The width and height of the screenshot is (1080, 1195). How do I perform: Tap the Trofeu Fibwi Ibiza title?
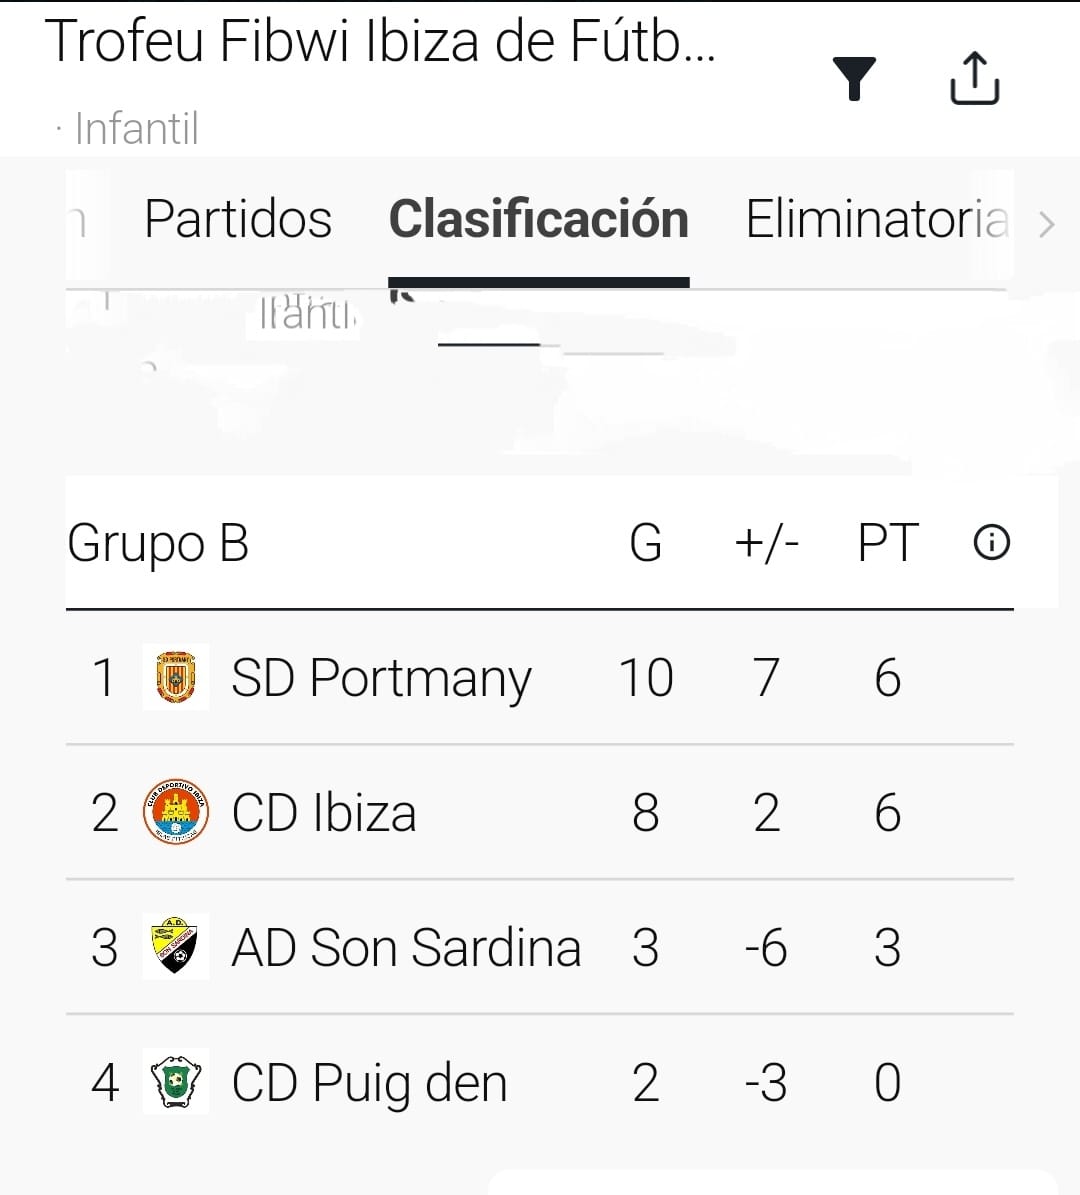pyautogui.click(x=380, y=42)
